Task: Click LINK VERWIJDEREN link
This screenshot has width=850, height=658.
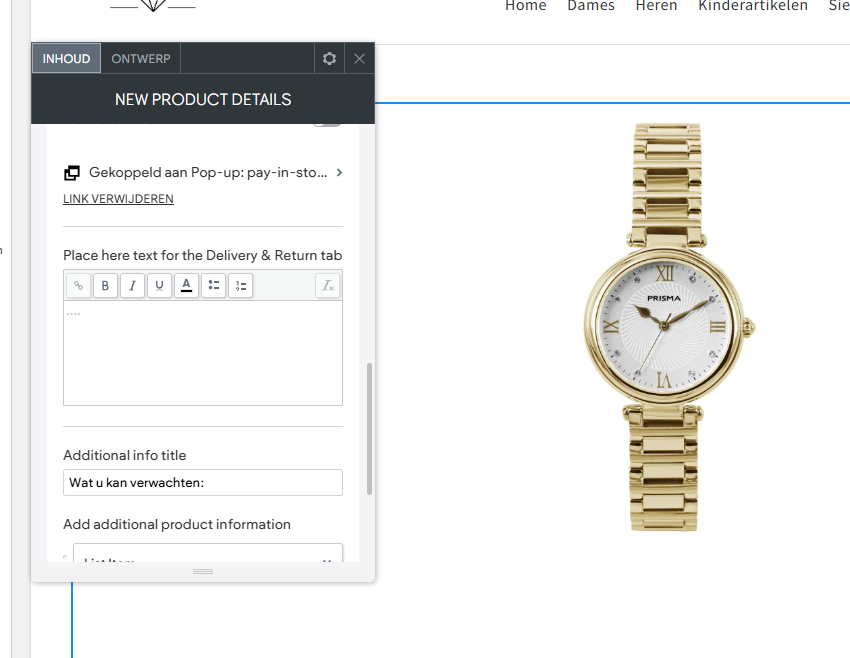Action: (x=118, y=199)
